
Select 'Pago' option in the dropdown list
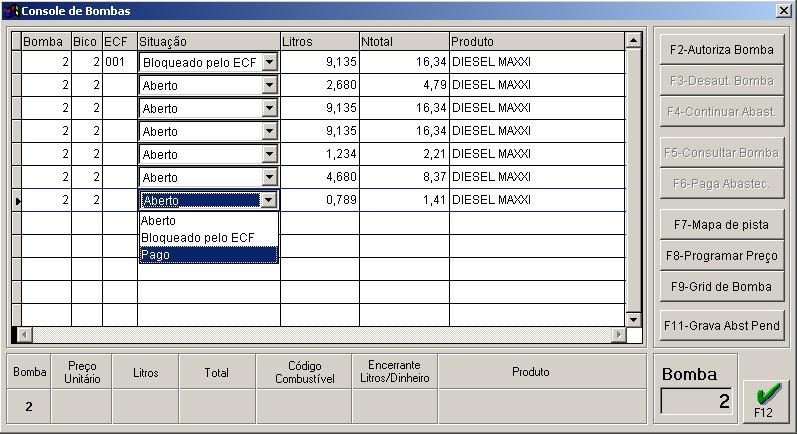(x=209, y=255)
